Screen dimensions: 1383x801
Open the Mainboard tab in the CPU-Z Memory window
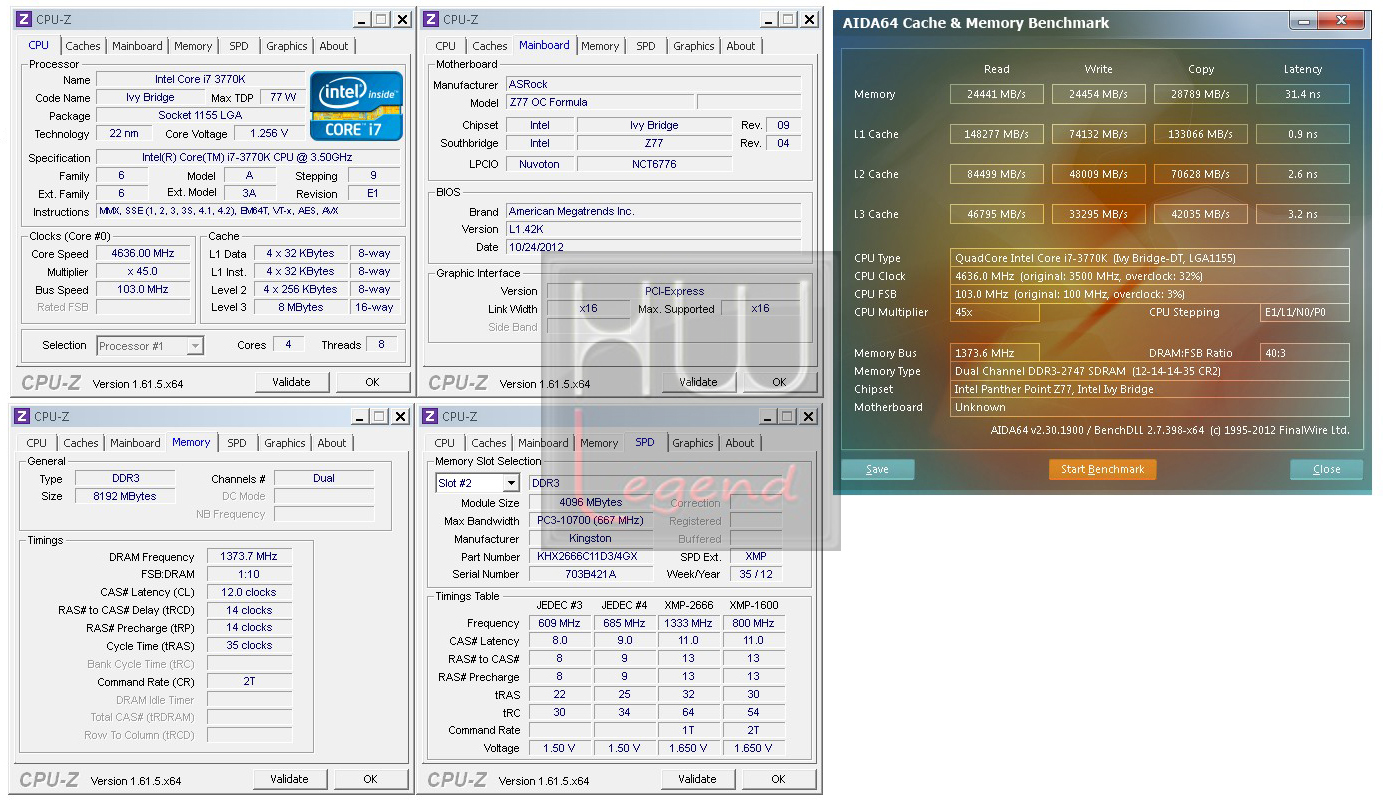[x=135, y=443]
